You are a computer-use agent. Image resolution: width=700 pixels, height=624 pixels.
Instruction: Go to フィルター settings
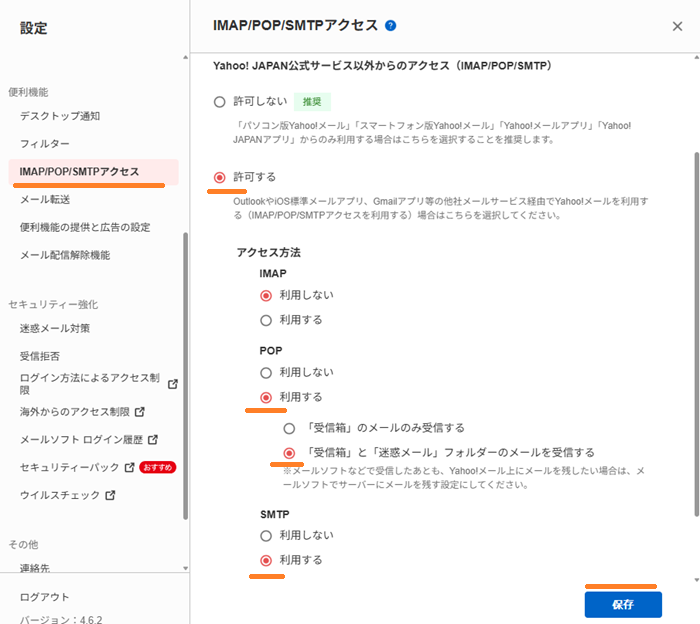[45, 144]
